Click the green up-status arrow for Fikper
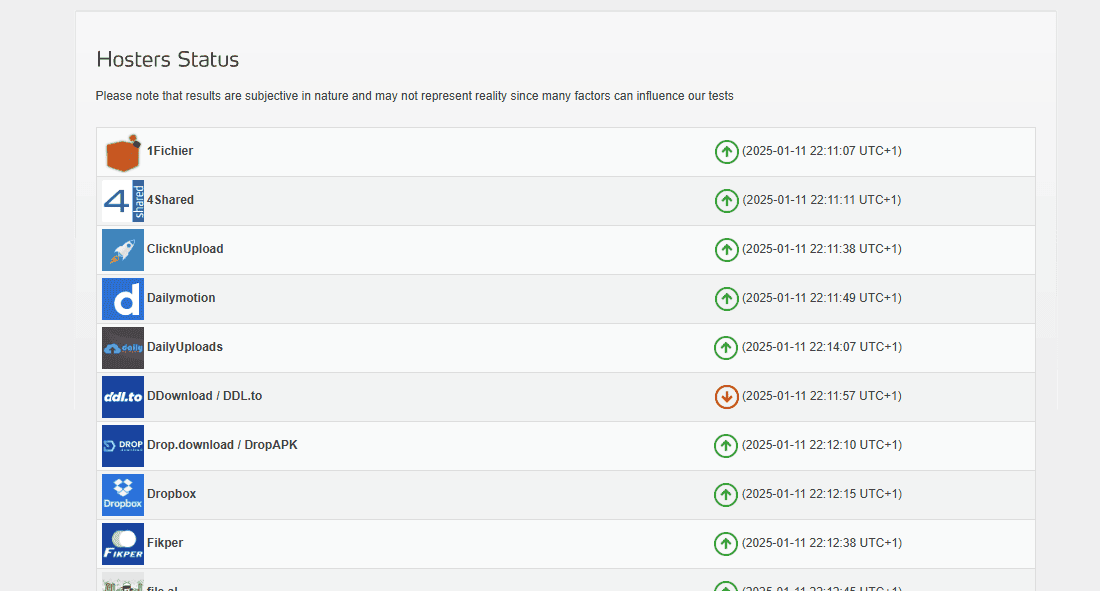This screenshot has width=1100, height=591. [x=726, y=544]
